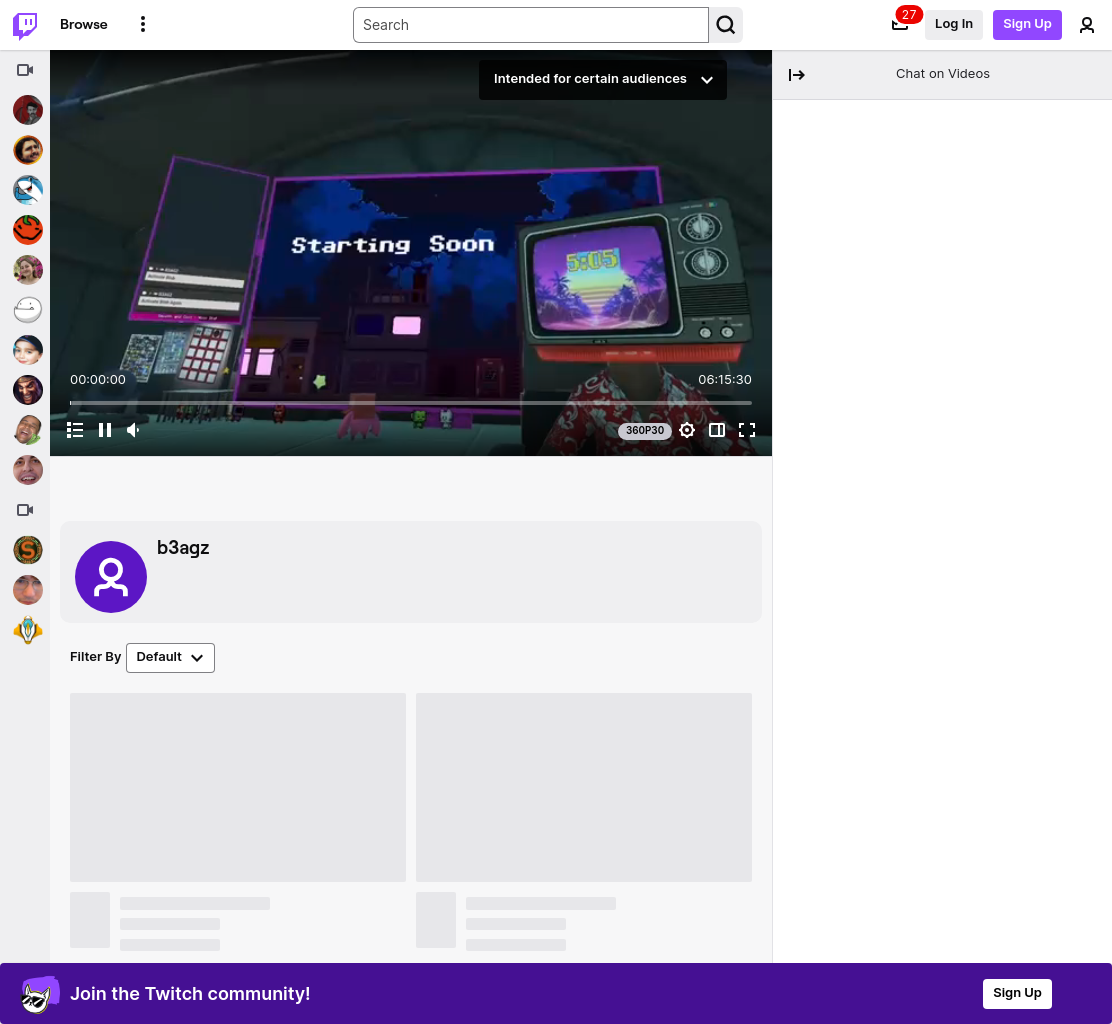The width and height of the screenshot is (1112, 1024).
Task: Open the Browse menu item
Action: 84,24
